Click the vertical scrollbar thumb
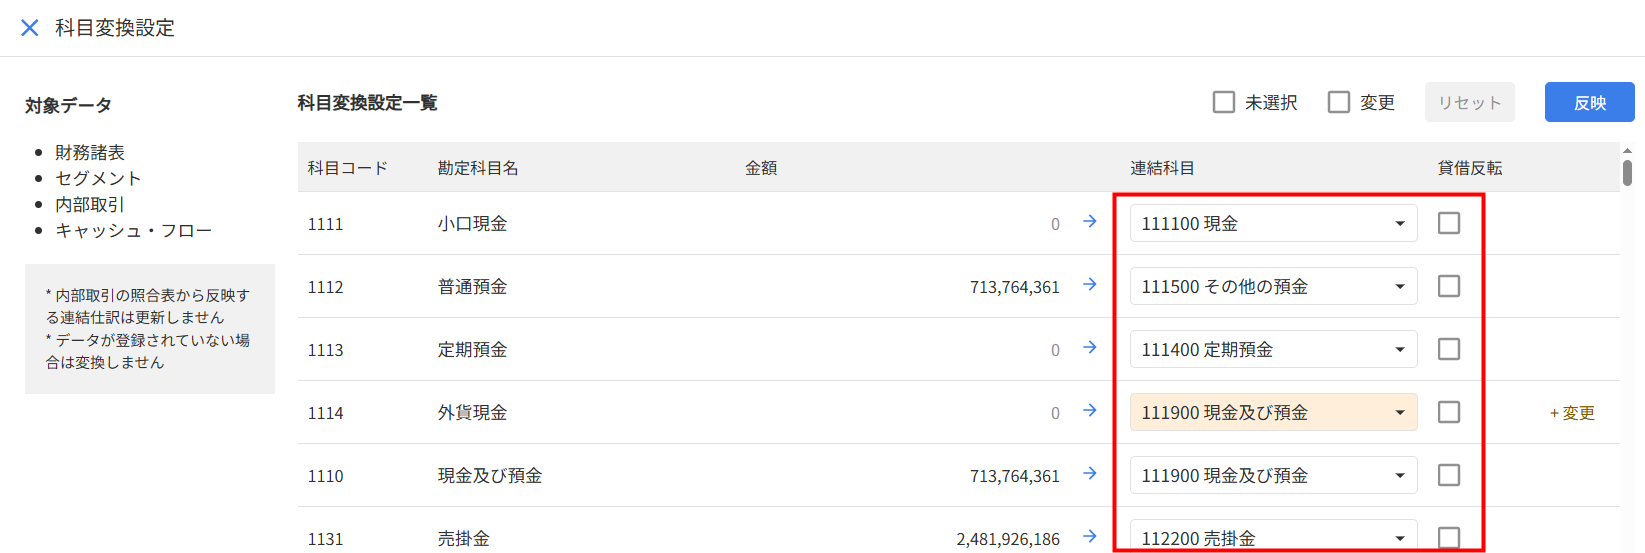This screenshot has height=553, width=1645. tap(1627, 172)
